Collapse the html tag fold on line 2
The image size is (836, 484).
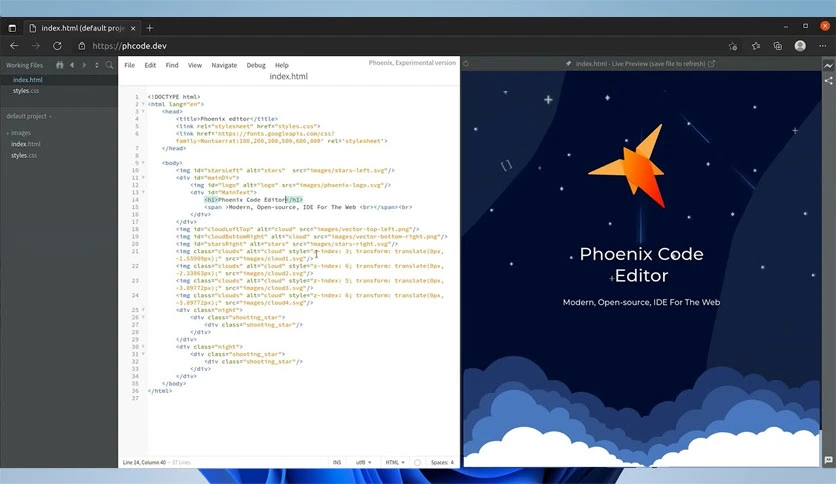point(143,104)
